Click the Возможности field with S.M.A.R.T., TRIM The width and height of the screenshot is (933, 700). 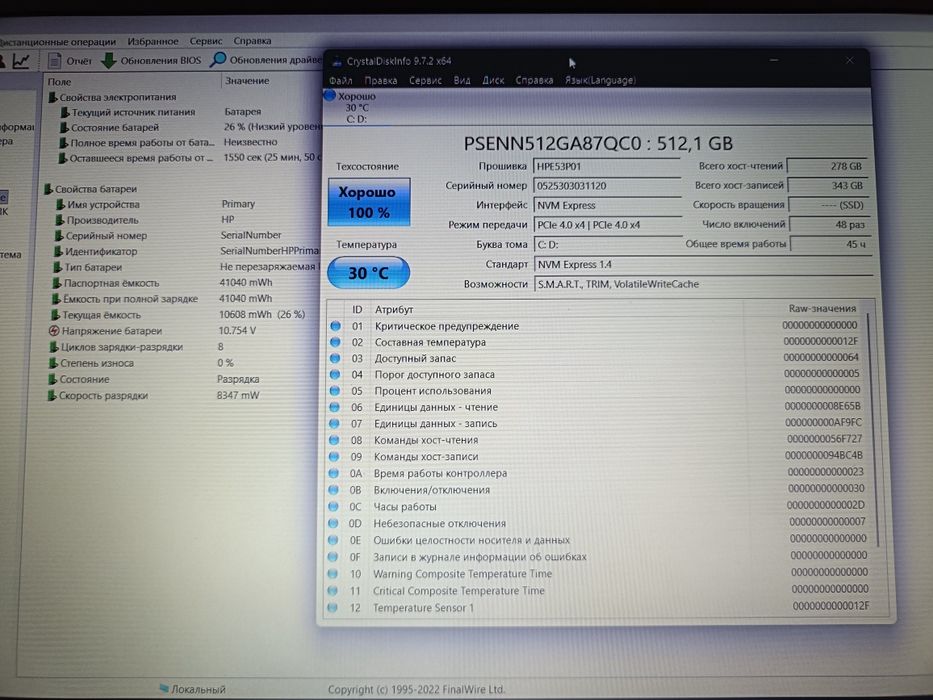click(703, 284)
